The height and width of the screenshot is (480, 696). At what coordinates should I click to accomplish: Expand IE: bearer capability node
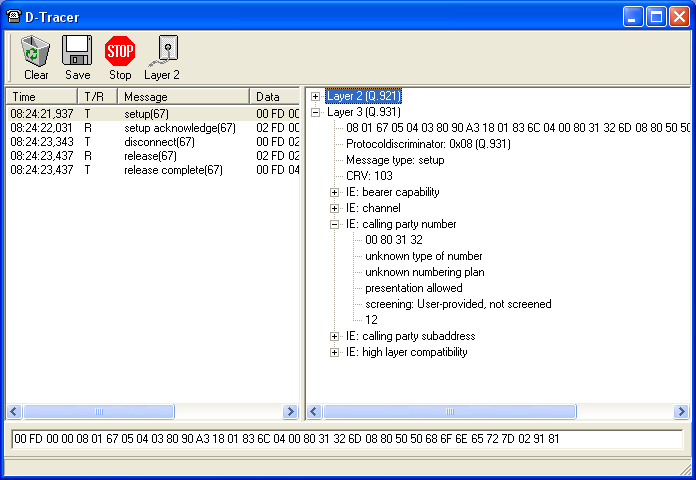pos(335,192)
